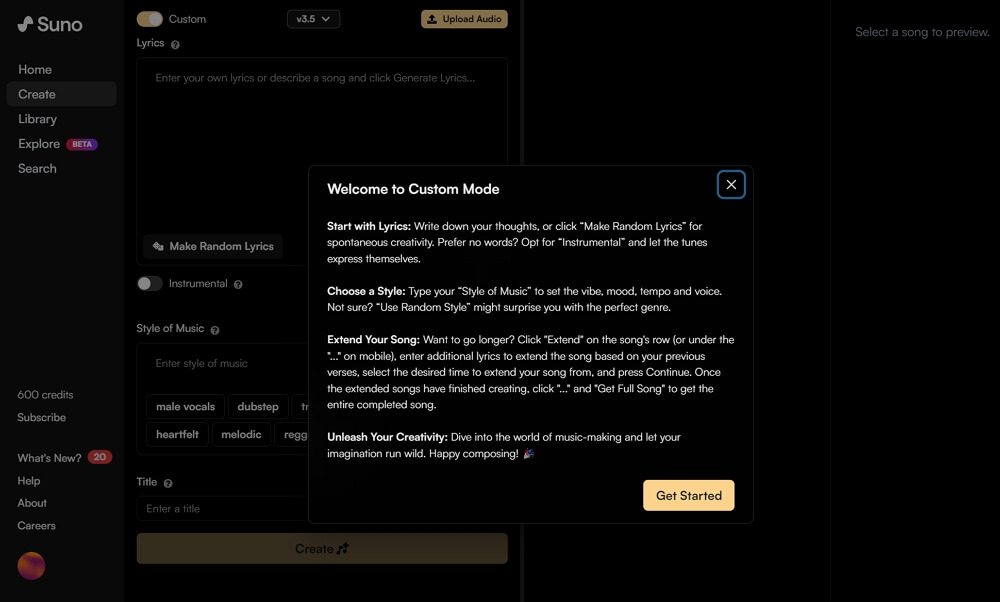Image resolution: width=1000 pixels, height=602 pixels.
Task: Click the Suno logo icon
Action: point(25,24)
